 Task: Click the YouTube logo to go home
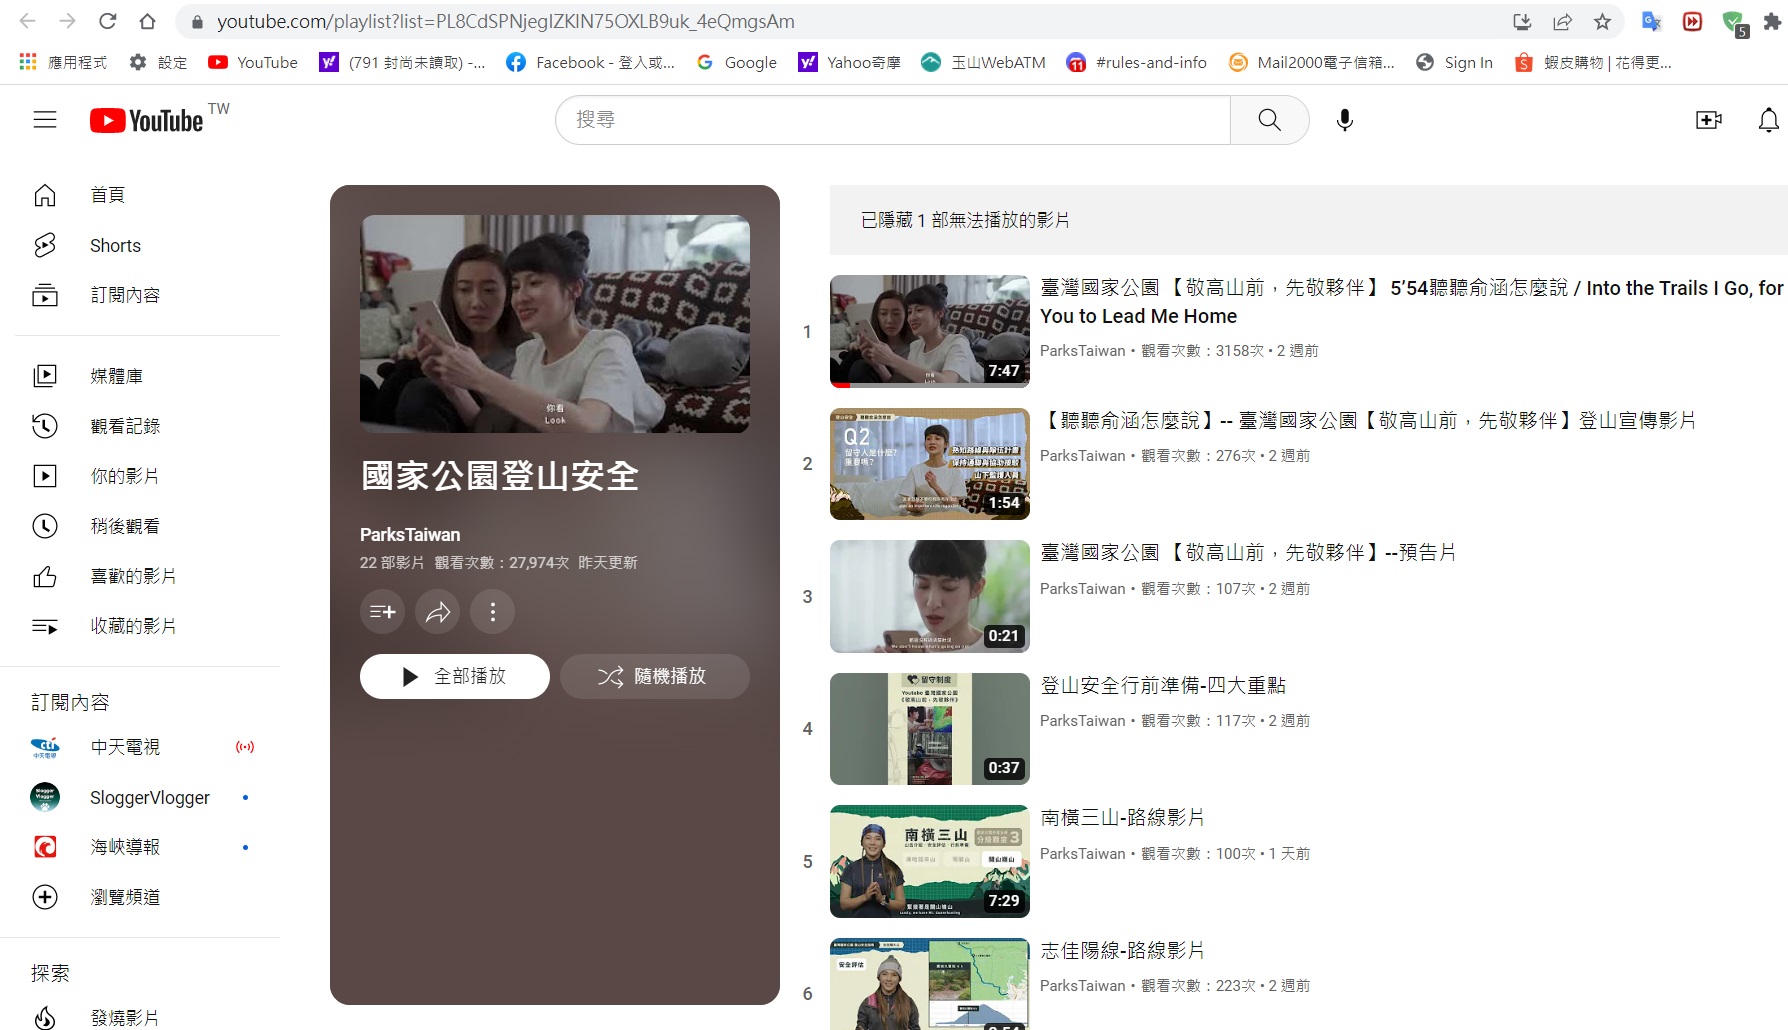pyautogui.click(x=147, y=120)
